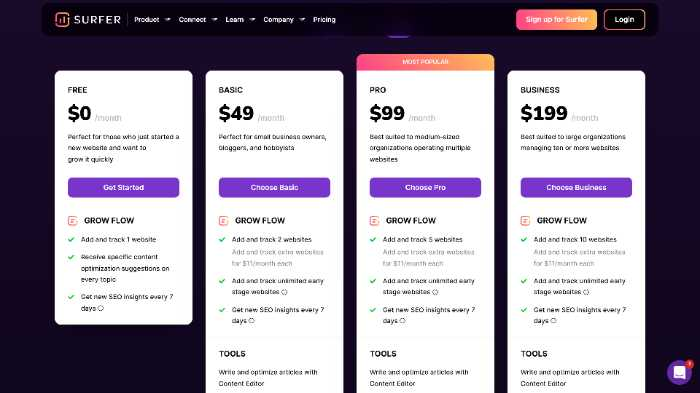Click info icon beside Business SEO insights days
Image resolution: width=700 pixels, height=393 pixels.
[x=554, y=321]
